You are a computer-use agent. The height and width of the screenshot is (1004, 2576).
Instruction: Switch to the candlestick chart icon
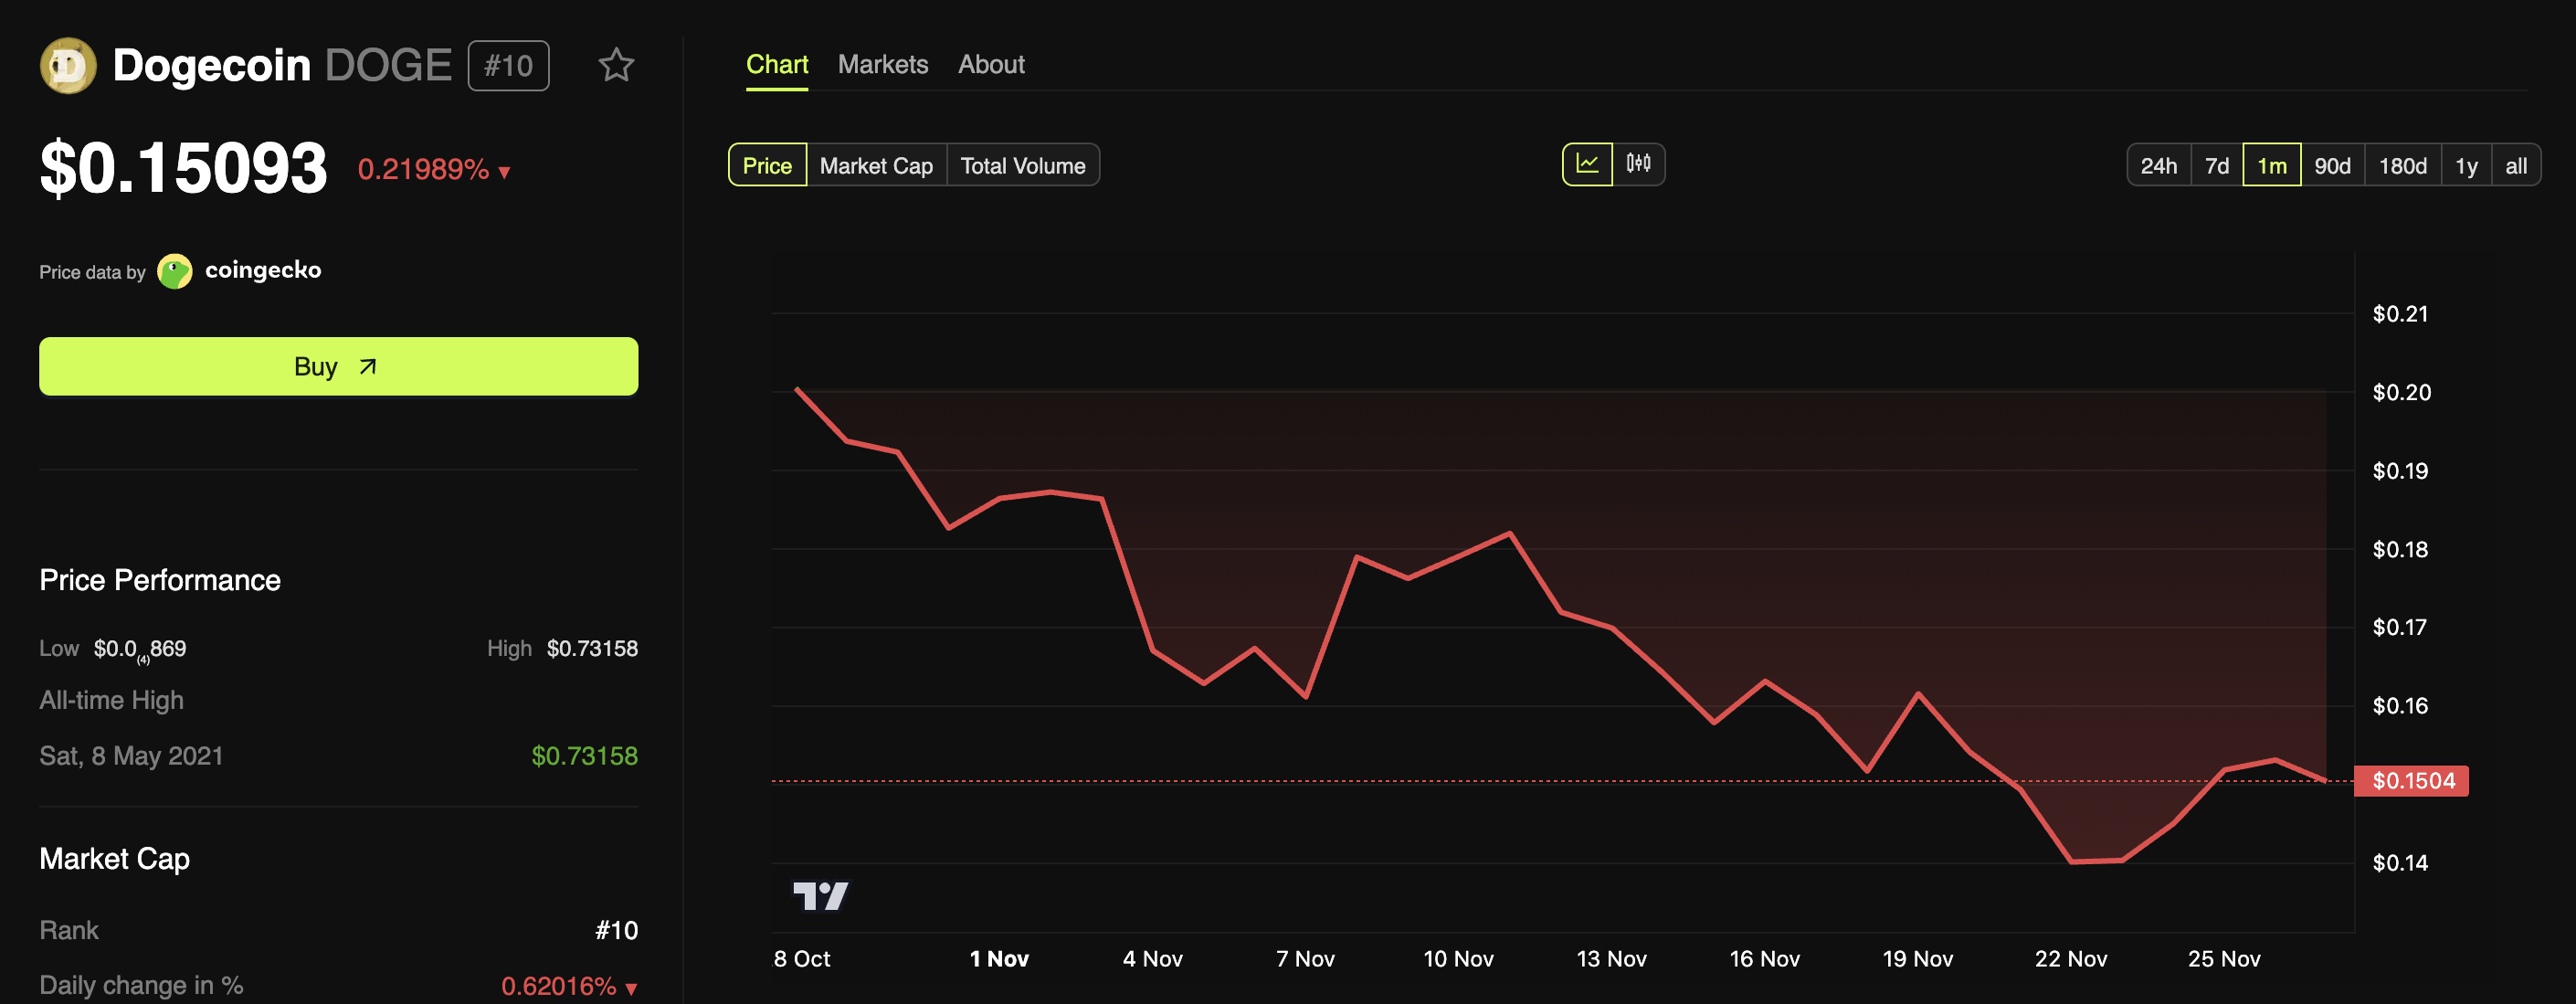(1638, 164)
